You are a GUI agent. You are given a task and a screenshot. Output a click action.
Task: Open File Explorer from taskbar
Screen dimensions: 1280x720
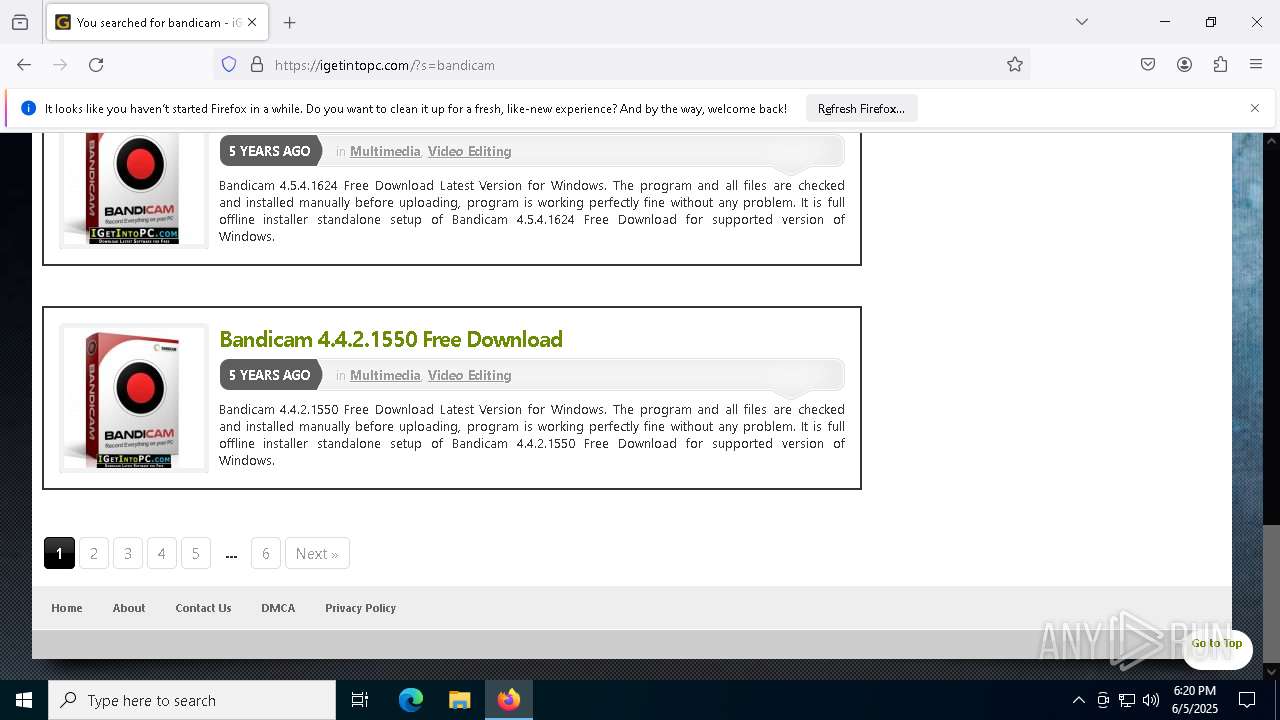pyautogui.click(x=459, y=700)
